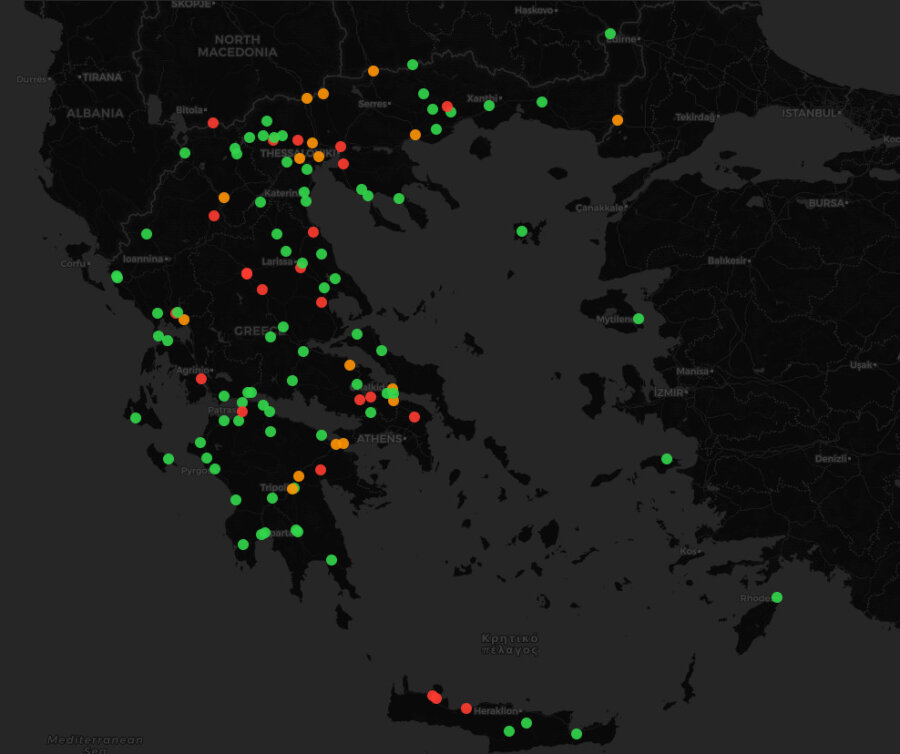
Task: Select the green marker beside Xanthi
Action: tap(489, 105)
